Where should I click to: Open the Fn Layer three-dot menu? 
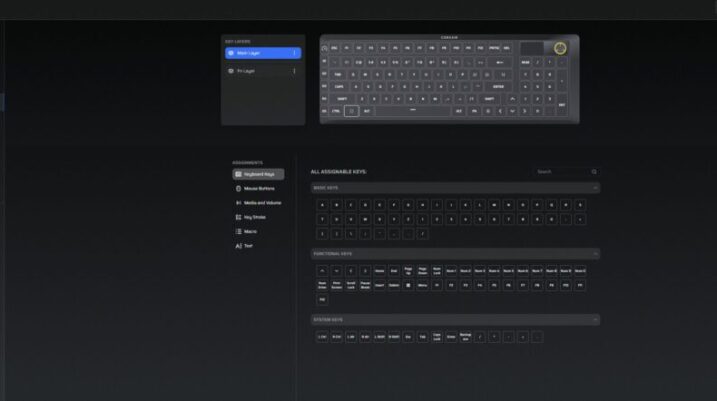tap(294, 71)
